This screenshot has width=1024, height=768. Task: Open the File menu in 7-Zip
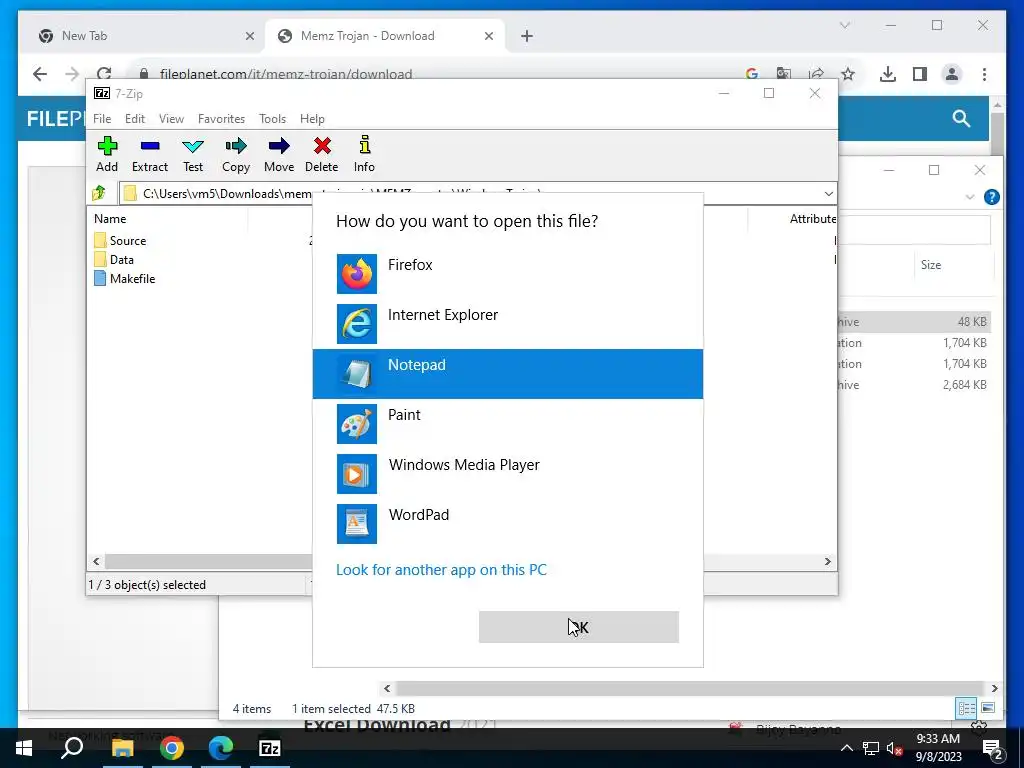click(x=102, y=119)
